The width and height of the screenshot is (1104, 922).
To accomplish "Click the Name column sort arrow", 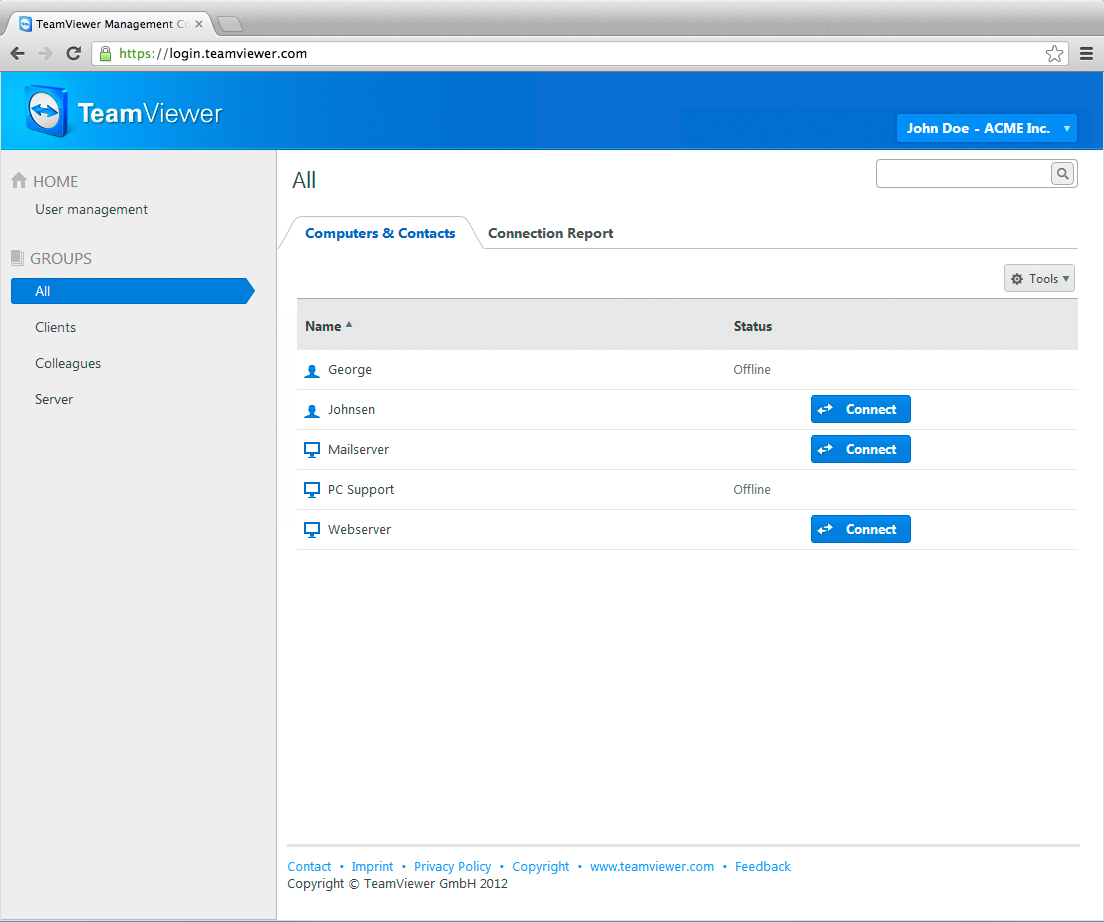I will coord(349,324).
